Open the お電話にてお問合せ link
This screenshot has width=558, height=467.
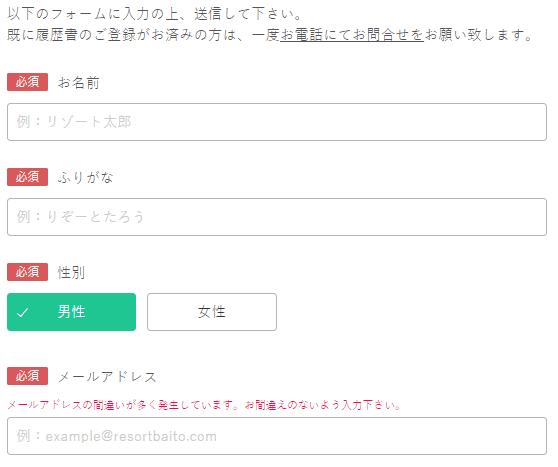pyautogui.click(x=352, y=35)
